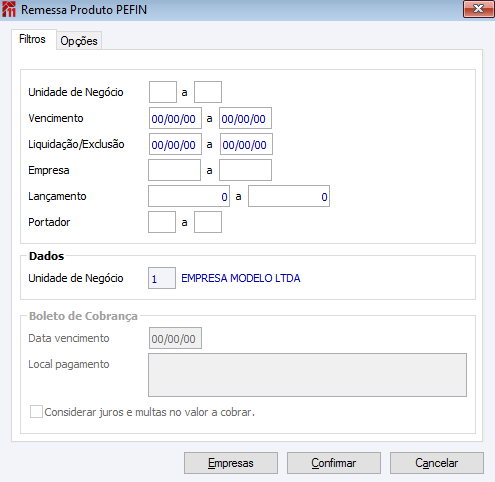Click the Confirmar button
Screen dimensions: 495x482
click(334, 463)
